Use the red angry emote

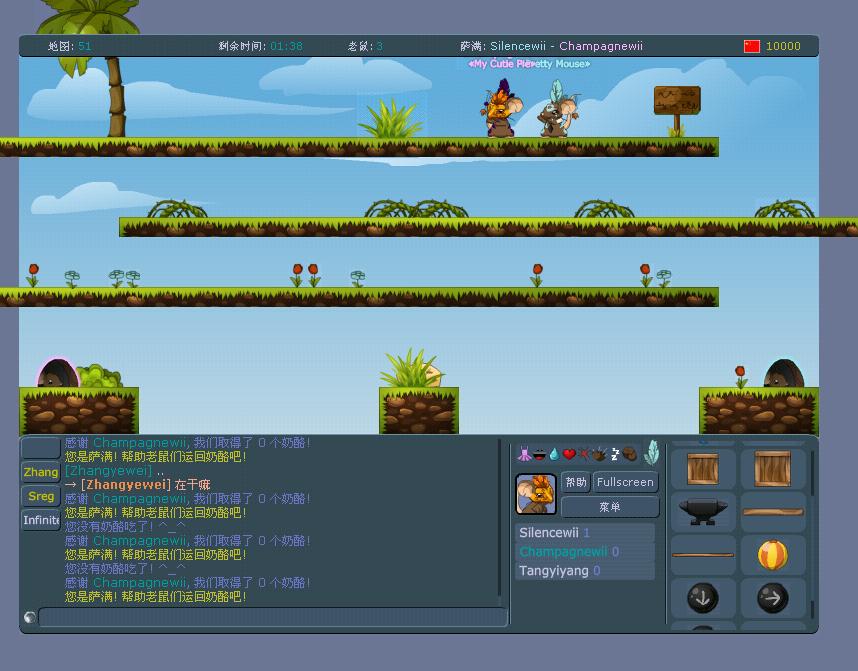tap(584, 454)
